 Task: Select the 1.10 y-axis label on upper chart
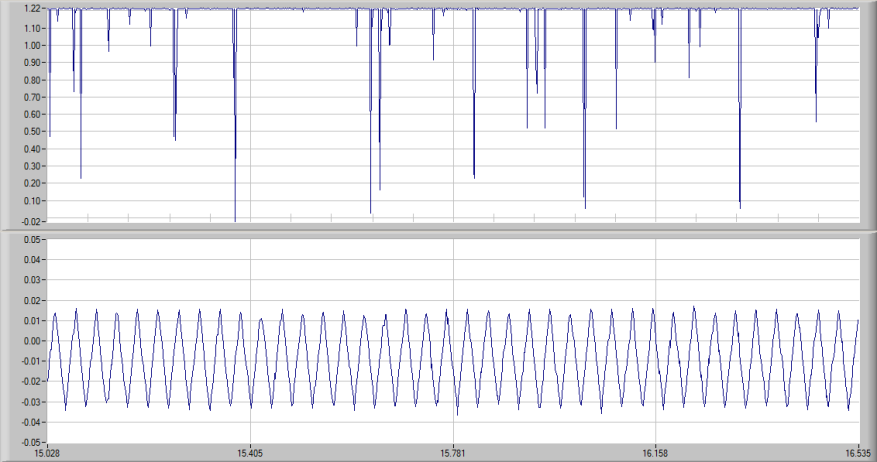pyautogui.click(x=34, y=29)
